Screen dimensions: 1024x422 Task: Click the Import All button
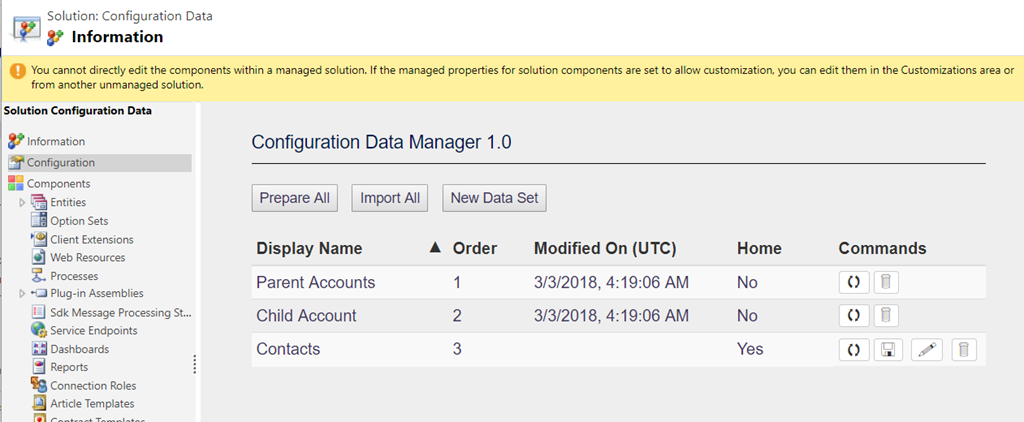pyautogui.click(x=390, y=198)
